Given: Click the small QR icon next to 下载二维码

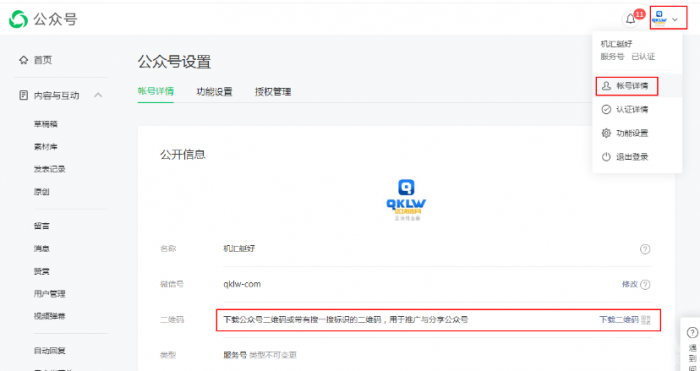Looking at the screenshot, I should click(x=646, y=320).
